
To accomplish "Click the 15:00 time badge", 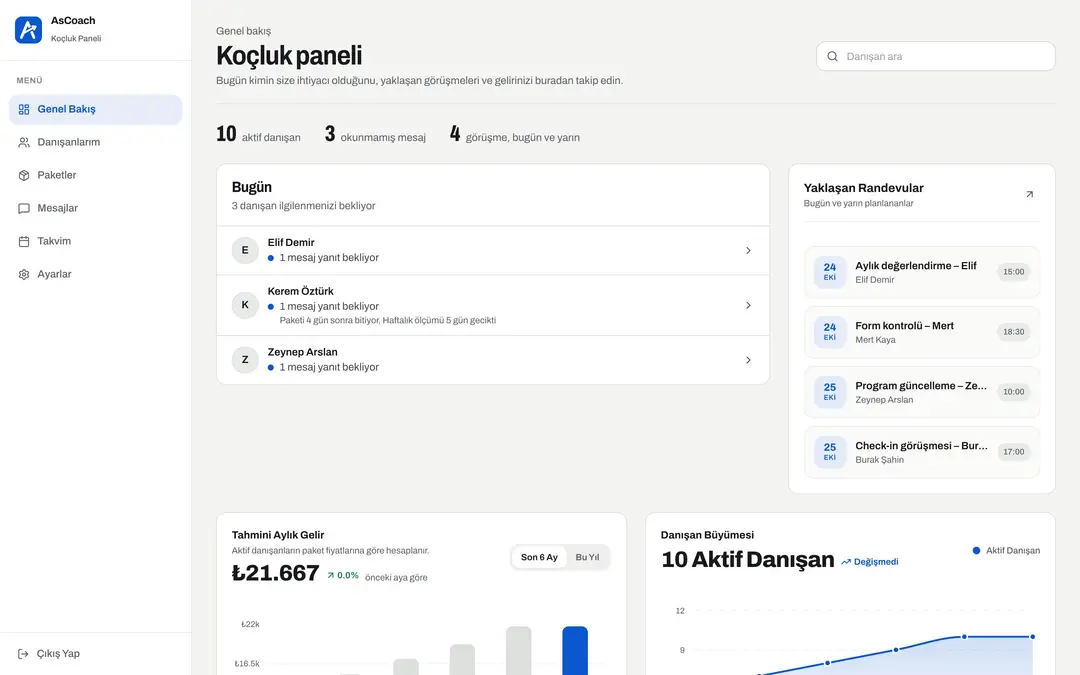I will point(1013,272).
